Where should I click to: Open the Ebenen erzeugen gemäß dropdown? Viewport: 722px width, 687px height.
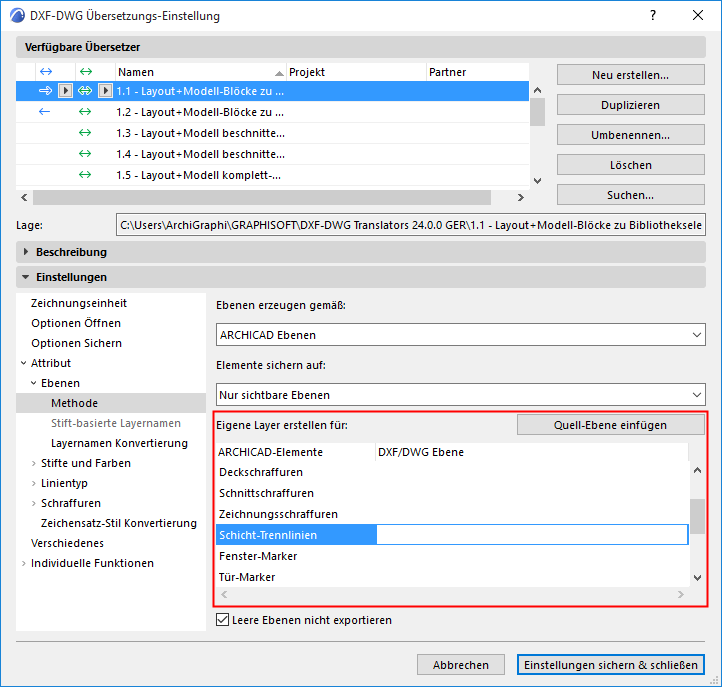tap(460, 335)
